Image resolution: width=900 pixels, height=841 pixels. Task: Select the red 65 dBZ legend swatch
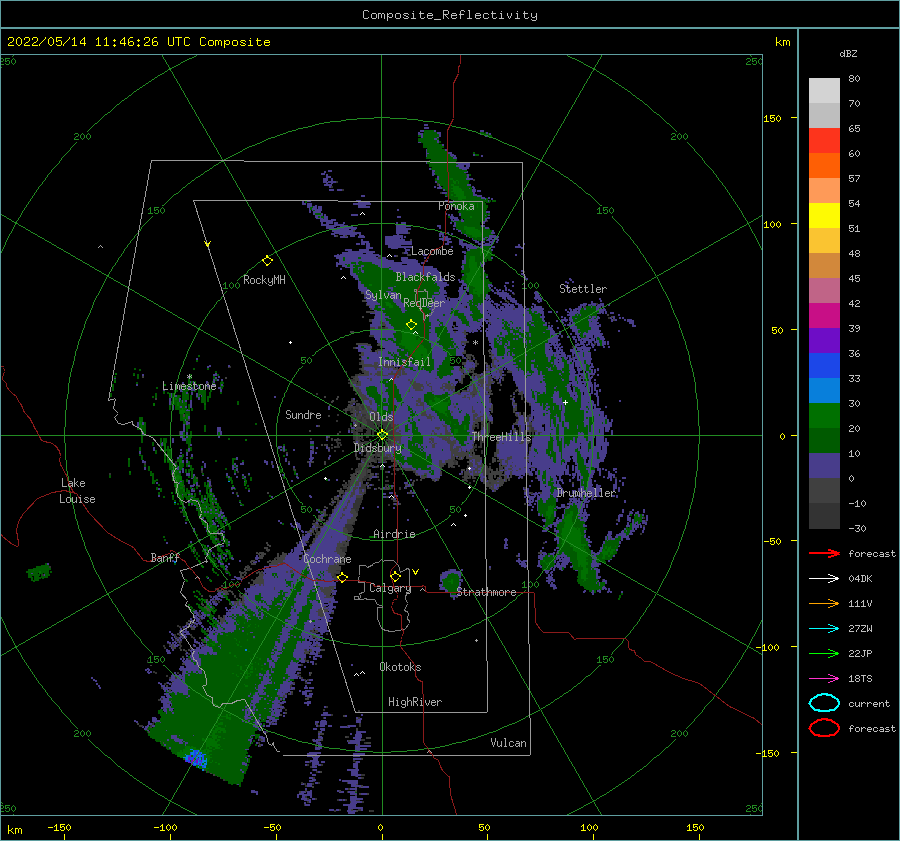(x=824, y=141)
